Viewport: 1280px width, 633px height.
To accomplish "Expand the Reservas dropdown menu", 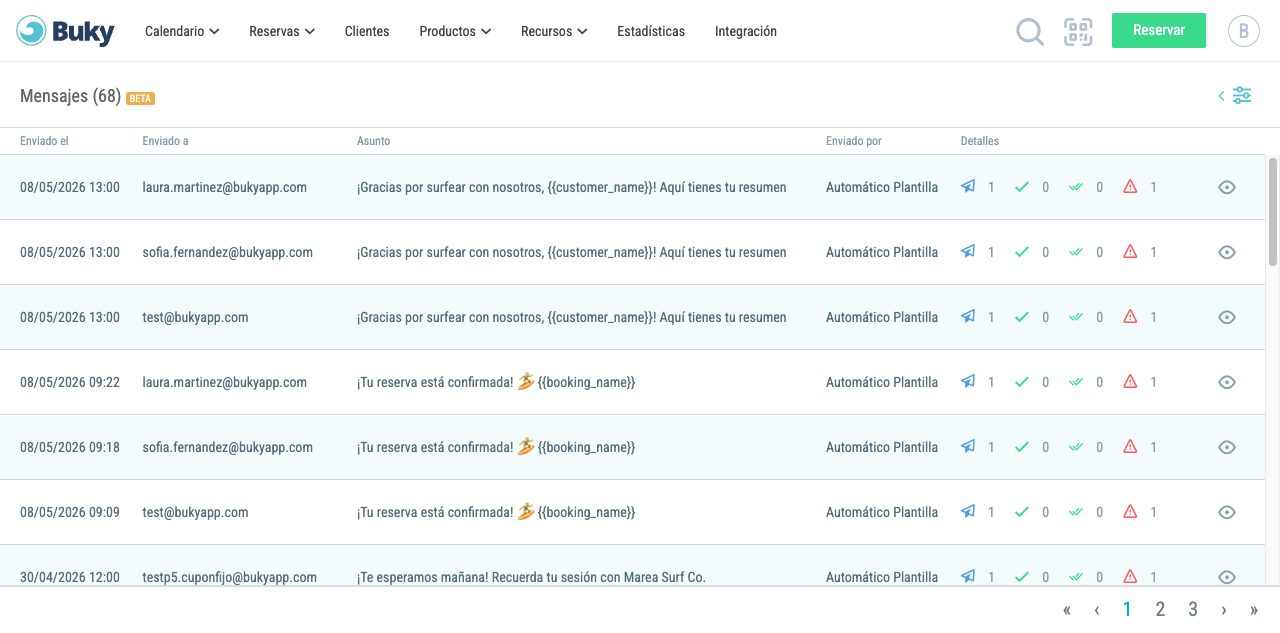I will tap(282, 31).
